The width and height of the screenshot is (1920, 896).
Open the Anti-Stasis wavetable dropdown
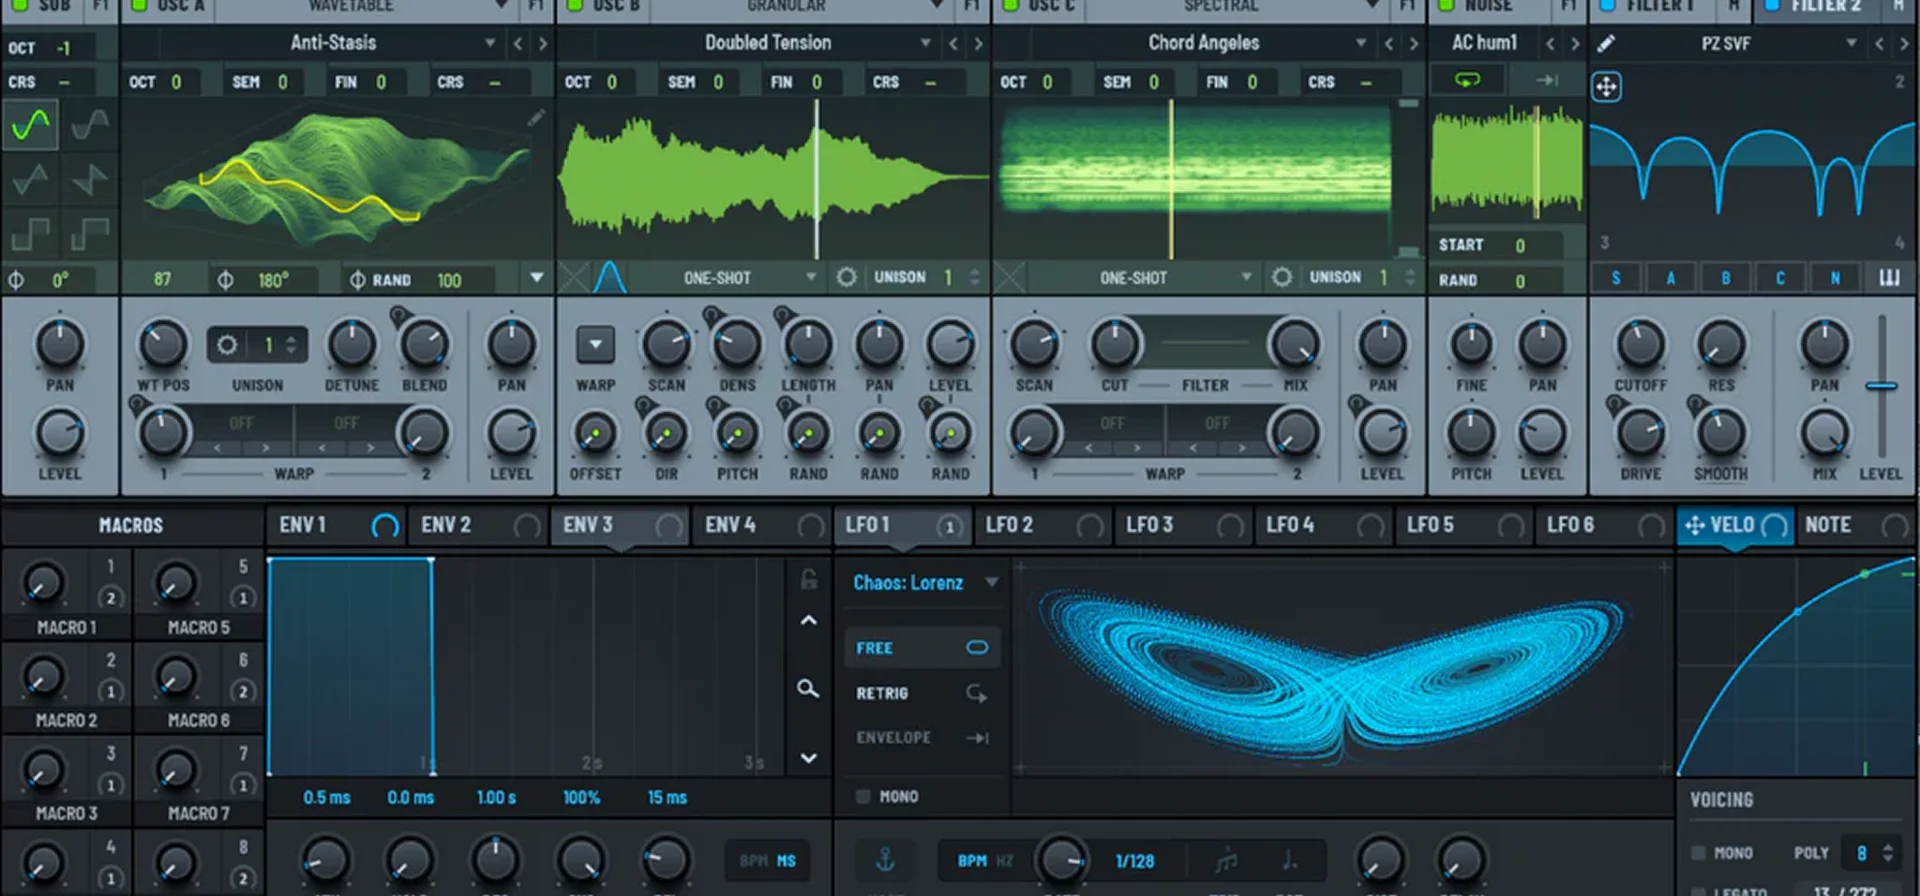tap(490, 43)
